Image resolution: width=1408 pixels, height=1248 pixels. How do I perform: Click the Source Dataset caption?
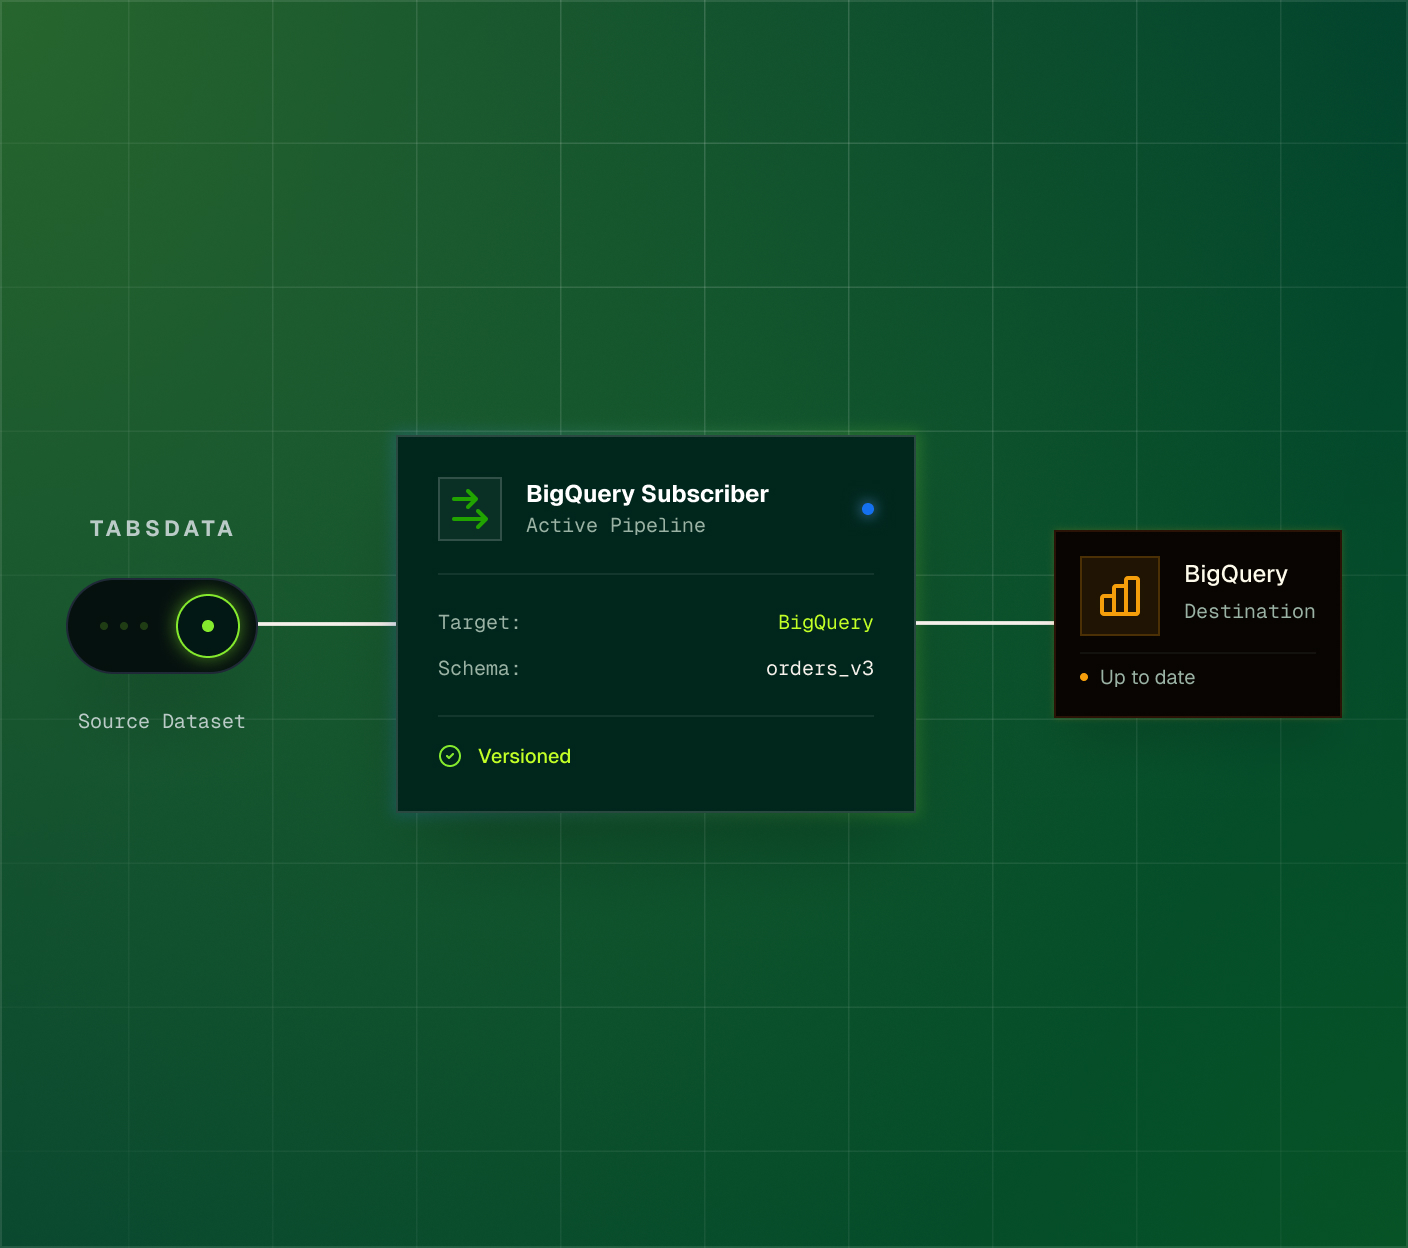pos(162,721)
